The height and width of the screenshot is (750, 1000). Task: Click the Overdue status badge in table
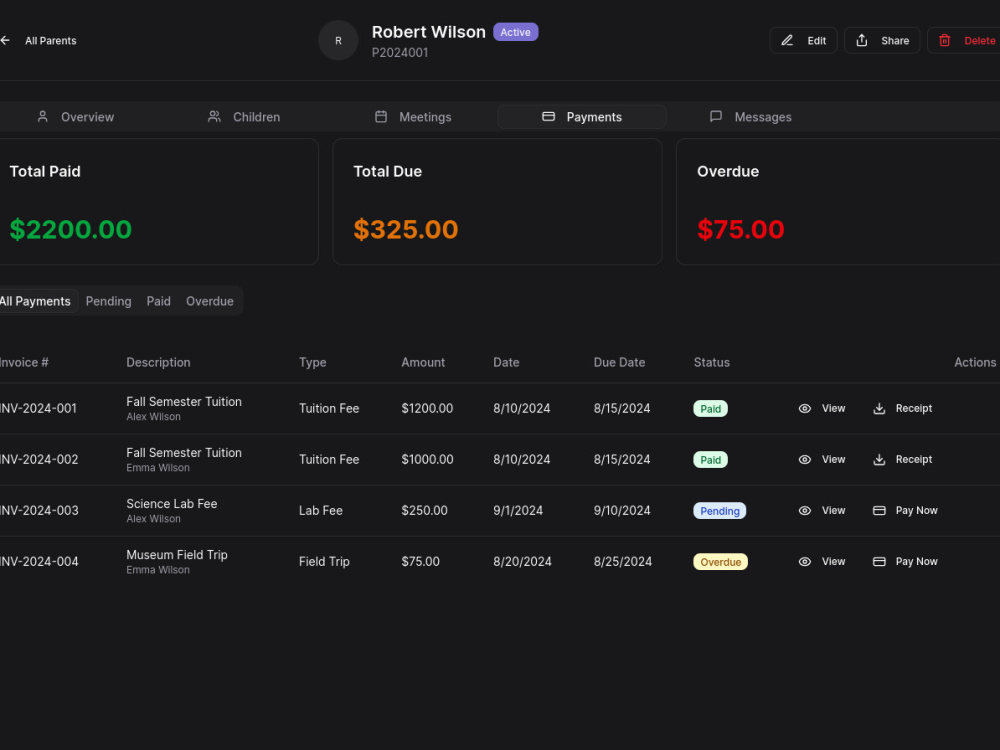pyautogui.click(x=721, y=562)
